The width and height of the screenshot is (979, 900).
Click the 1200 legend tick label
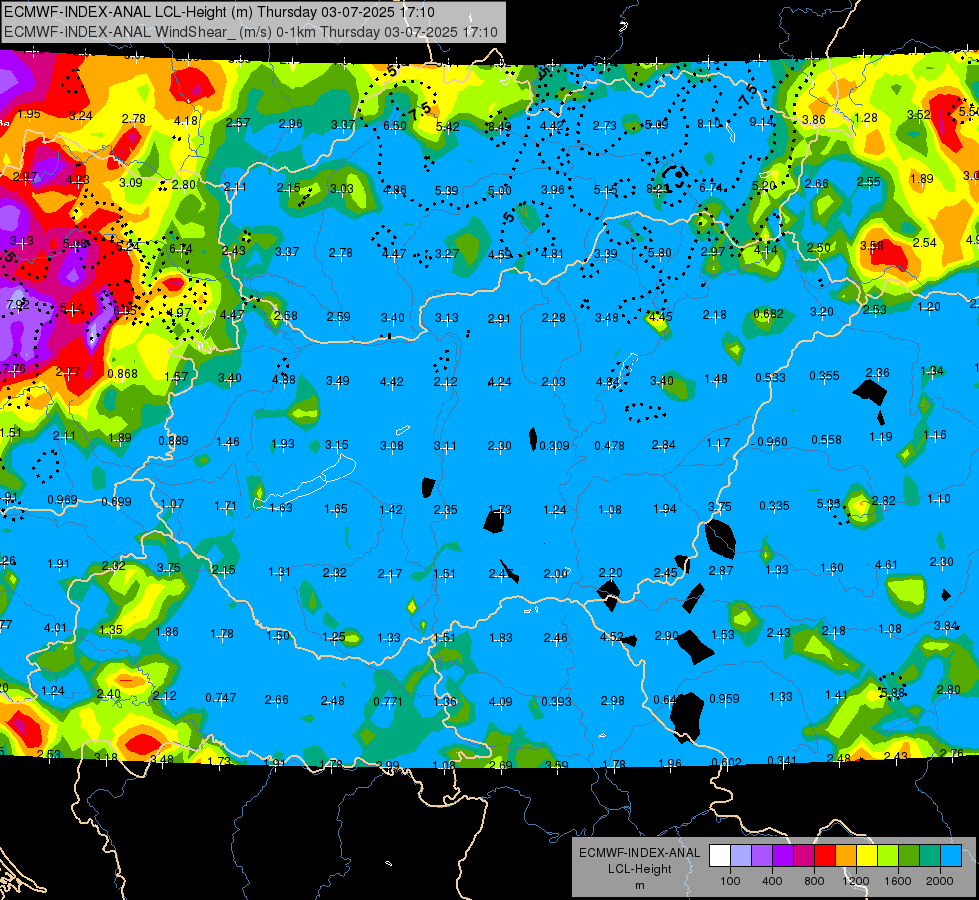click(x=855, y=881)
